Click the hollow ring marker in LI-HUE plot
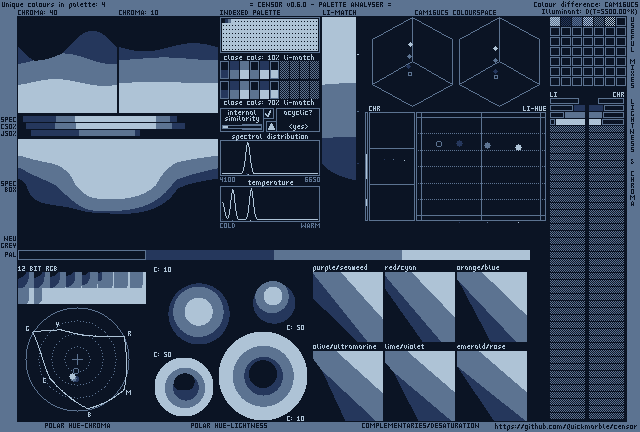This screenshot has height=432, width=640. [439, 144]
